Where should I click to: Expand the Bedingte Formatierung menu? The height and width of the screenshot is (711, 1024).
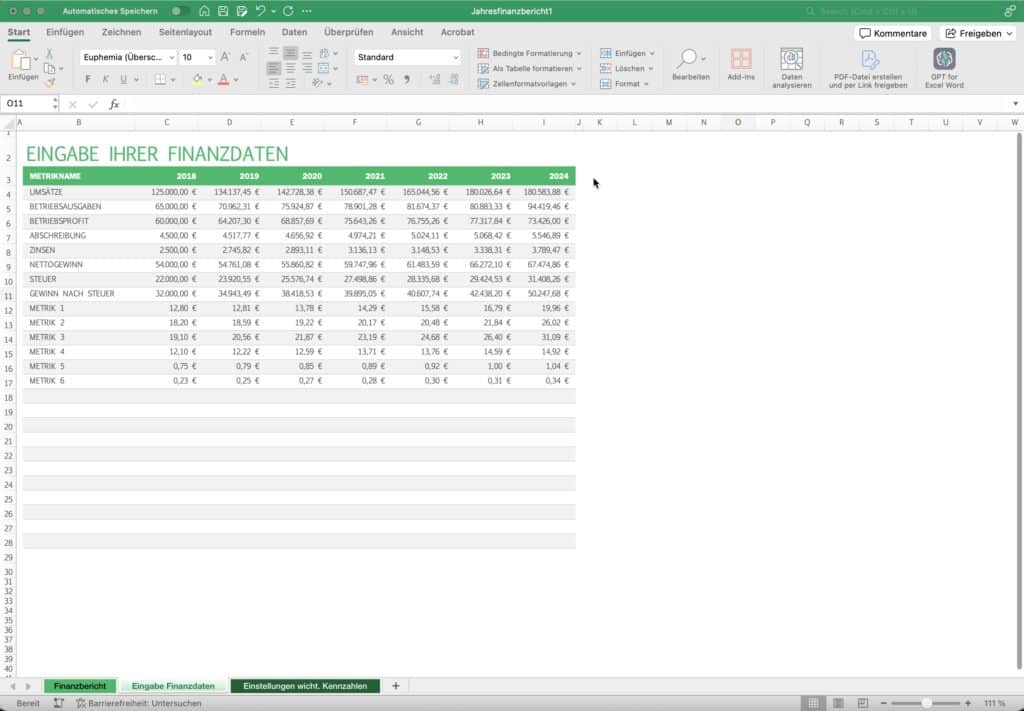coord(530,53)
